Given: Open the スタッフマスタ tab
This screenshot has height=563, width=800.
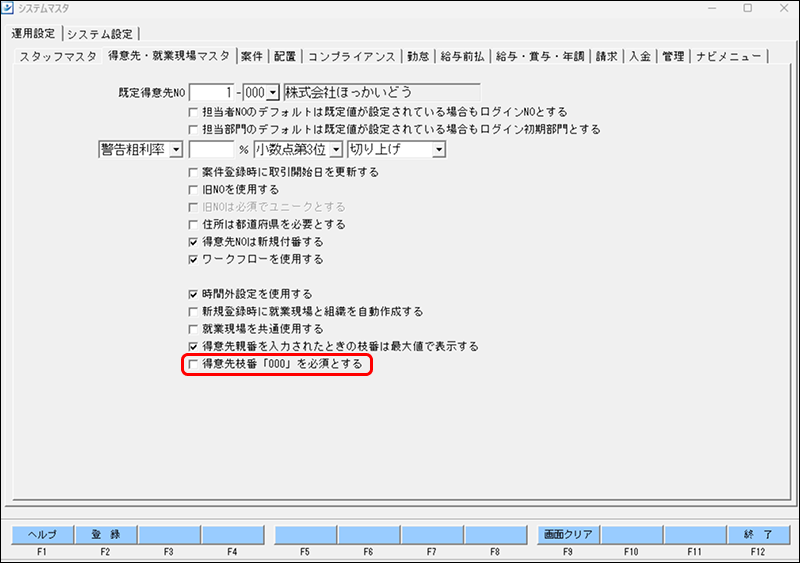Looking at the screenshot, I should [58, 56].
